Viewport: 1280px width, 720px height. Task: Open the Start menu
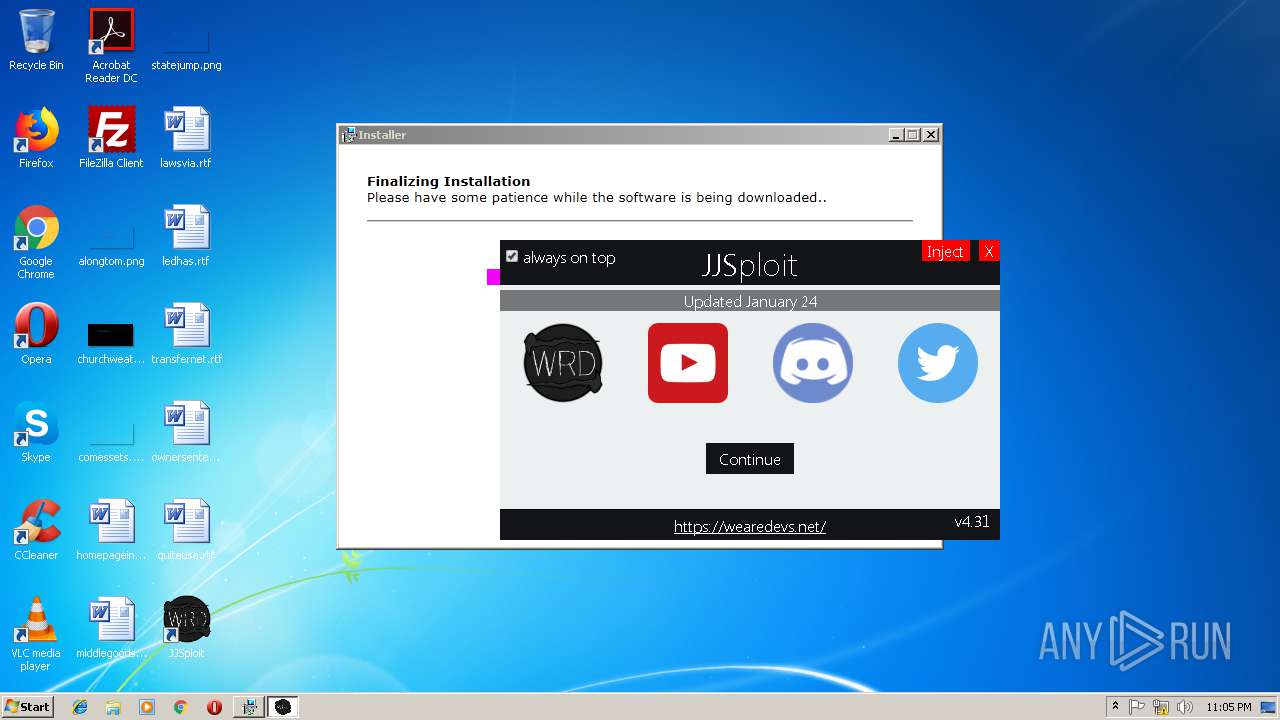coord(28,707)
